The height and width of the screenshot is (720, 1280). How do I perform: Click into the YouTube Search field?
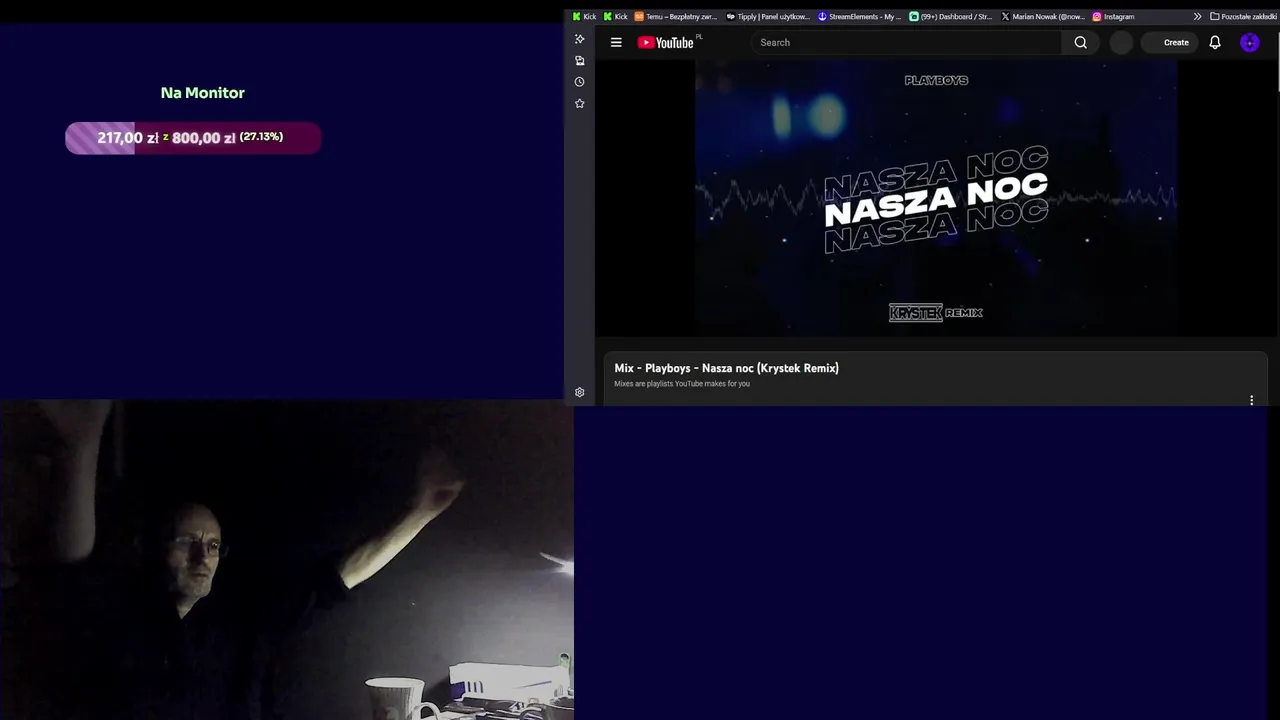coord(905,42)
